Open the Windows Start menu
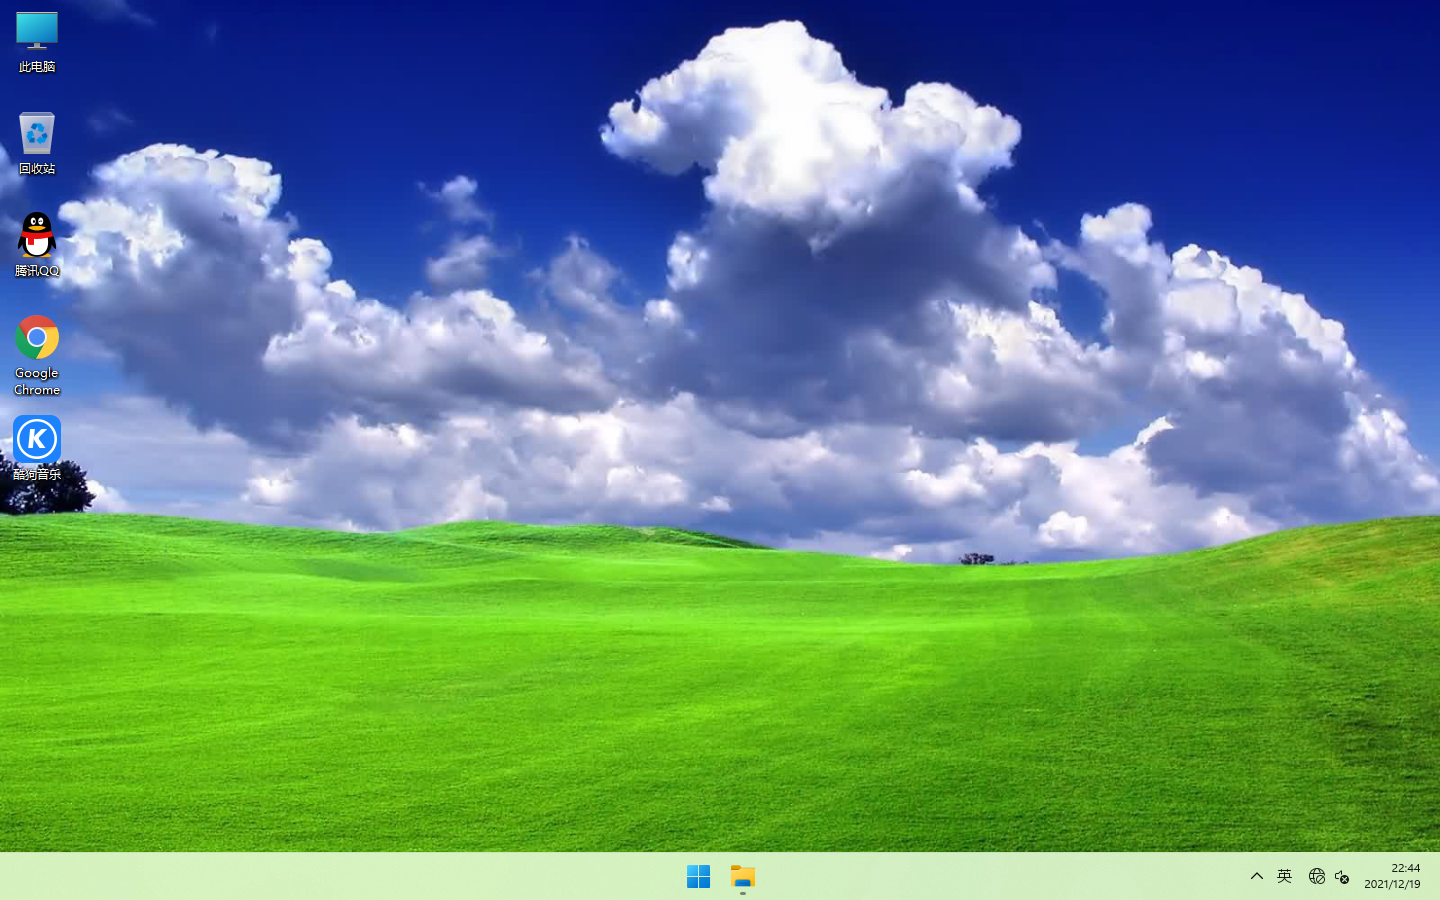 click(698, 877)
